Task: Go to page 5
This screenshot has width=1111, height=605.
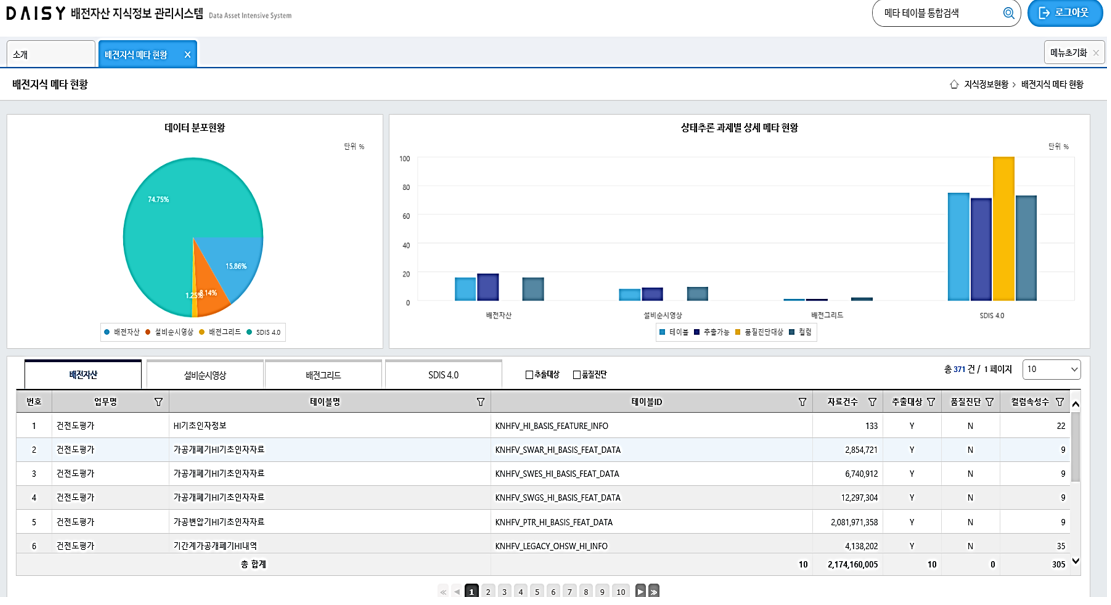Action: [537, 592]
